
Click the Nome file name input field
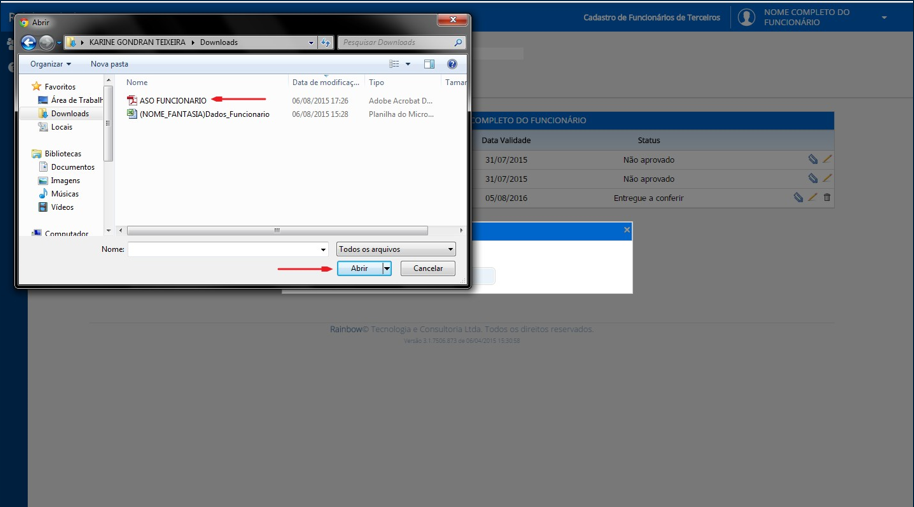tap(227, 249)
